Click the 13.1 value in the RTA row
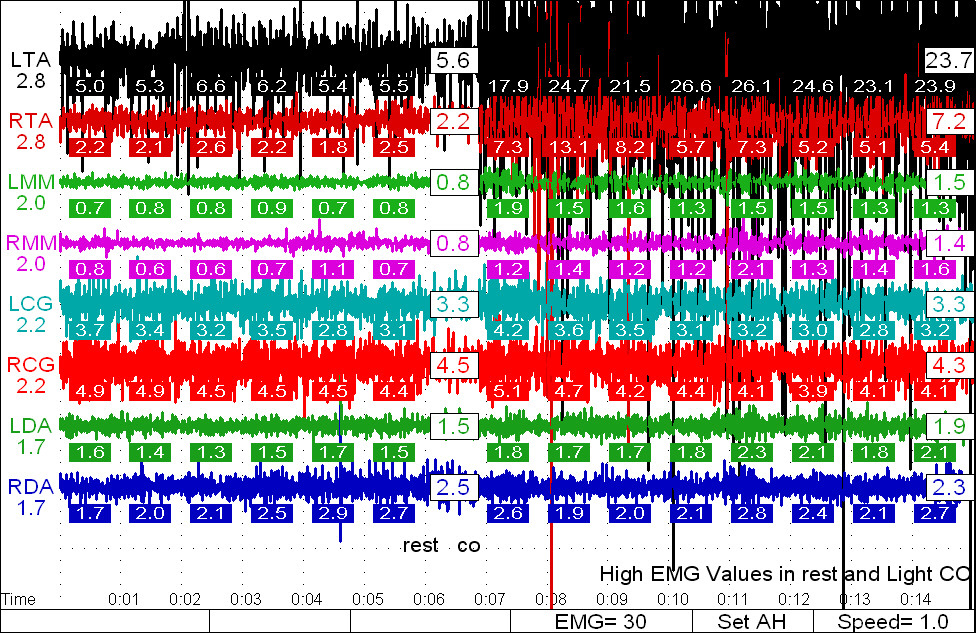 coord(569,148)
